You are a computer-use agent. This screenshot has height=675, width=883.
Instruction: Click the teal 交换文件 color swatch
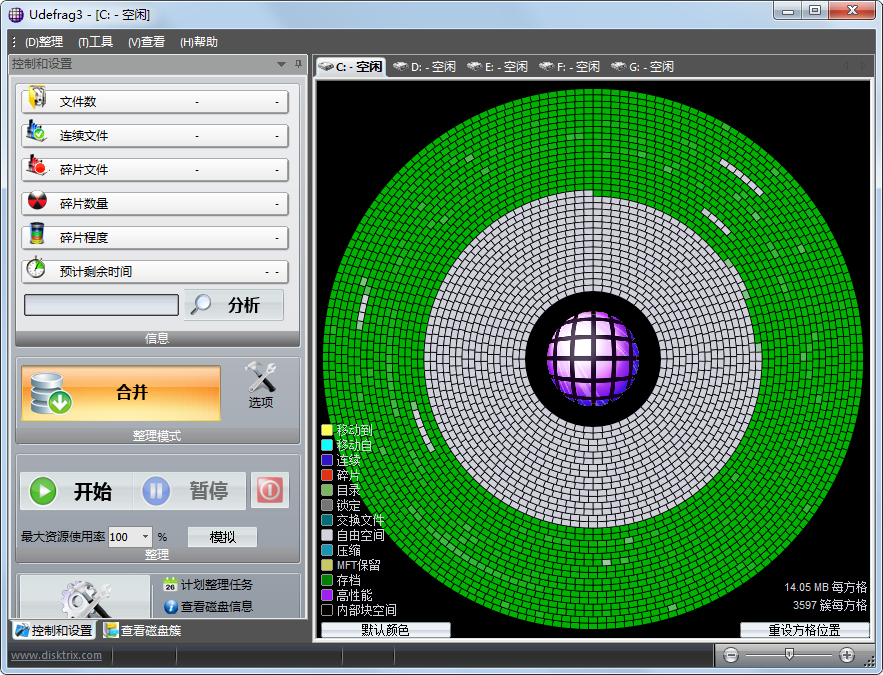tap(327, 520)
